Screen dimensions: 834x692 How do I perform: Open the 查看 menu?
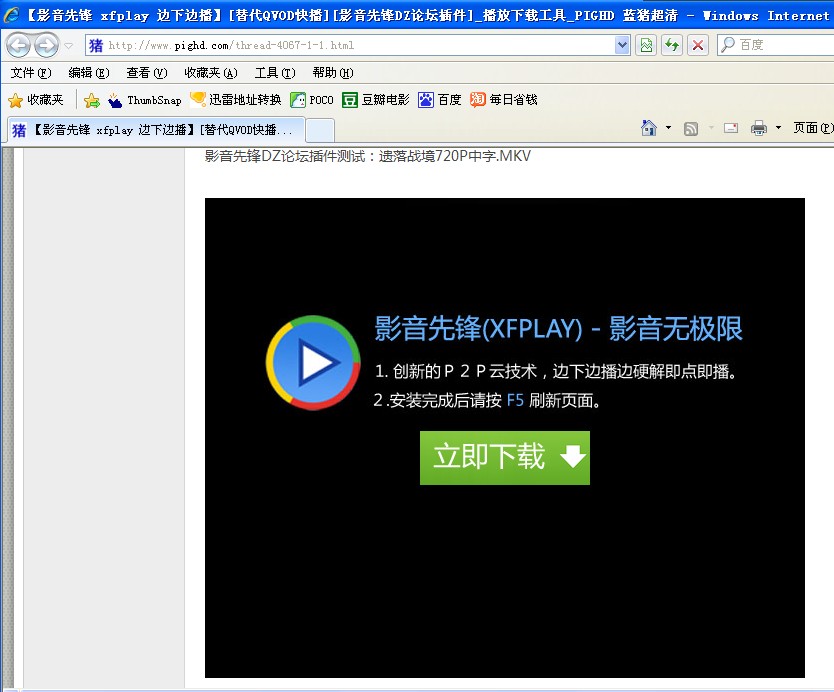145,73
